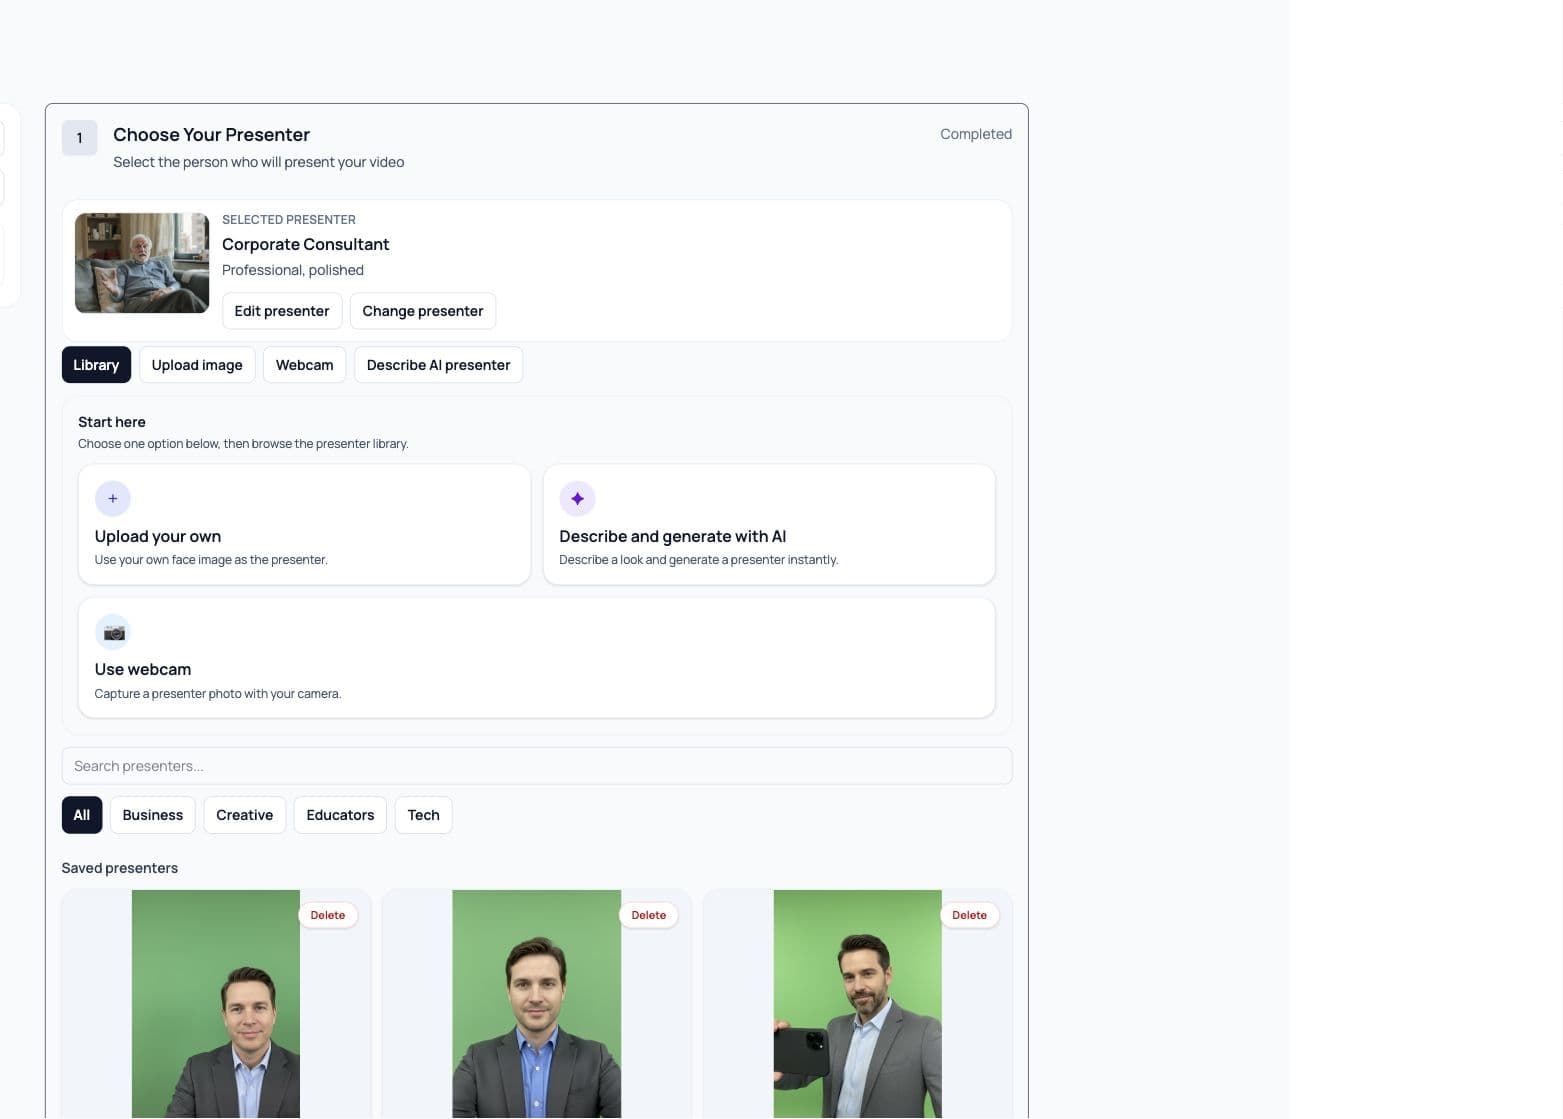
Task: Filter presenters by Creative category
Action: click(x=245, y=815)
